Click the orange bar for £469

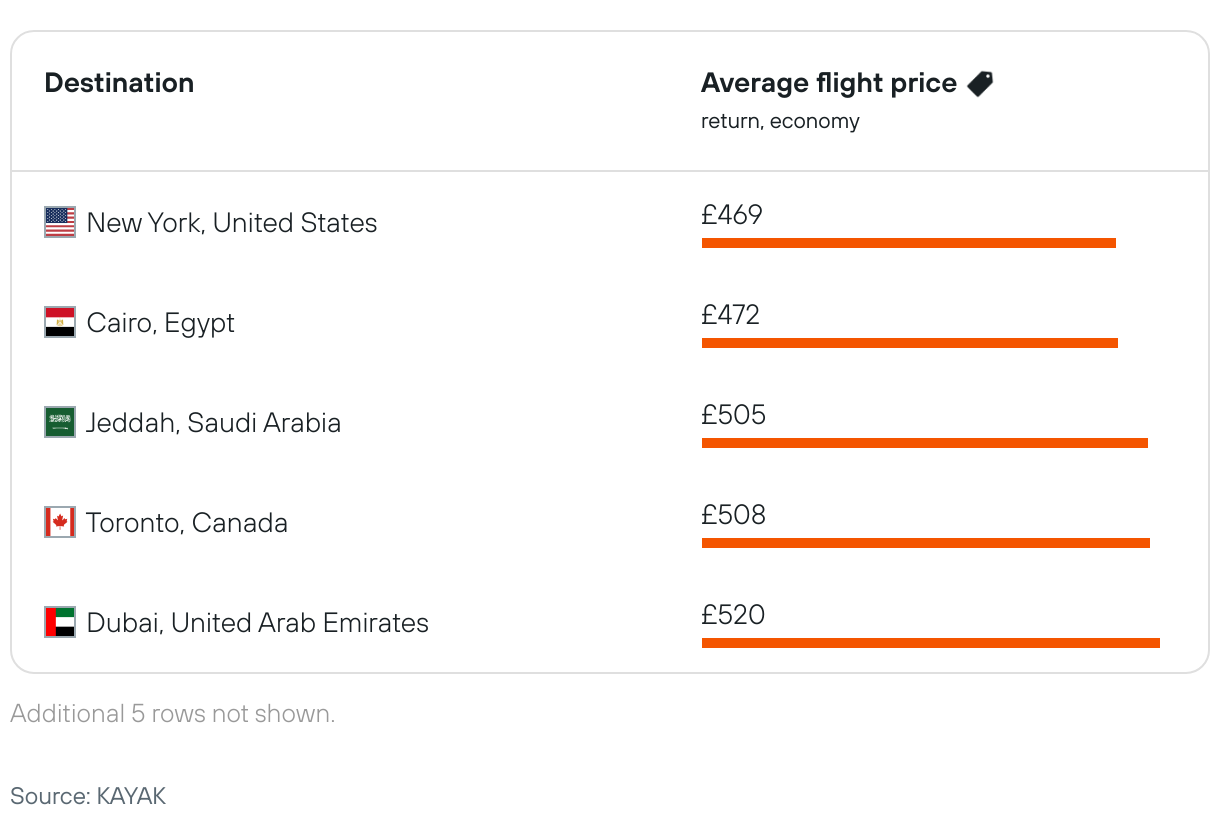pos(908,243)
